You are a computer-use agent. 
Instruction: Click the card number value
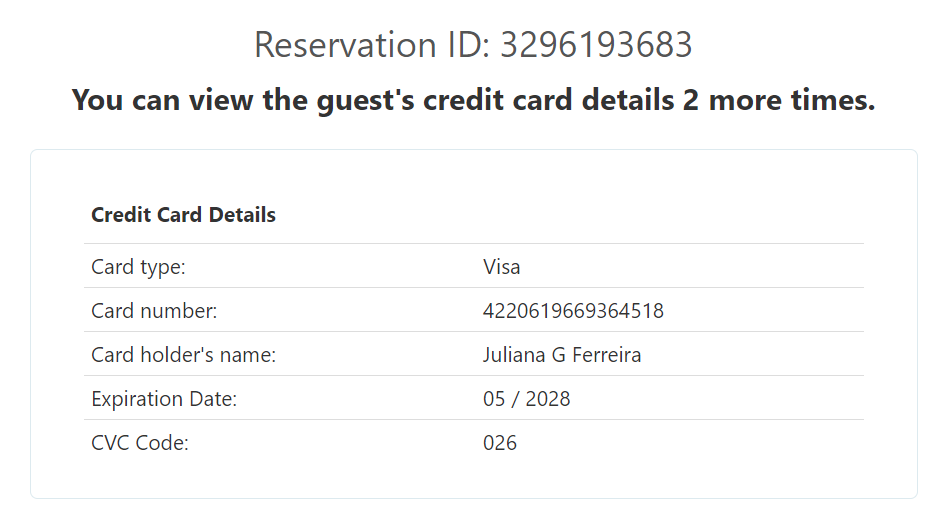573,312
